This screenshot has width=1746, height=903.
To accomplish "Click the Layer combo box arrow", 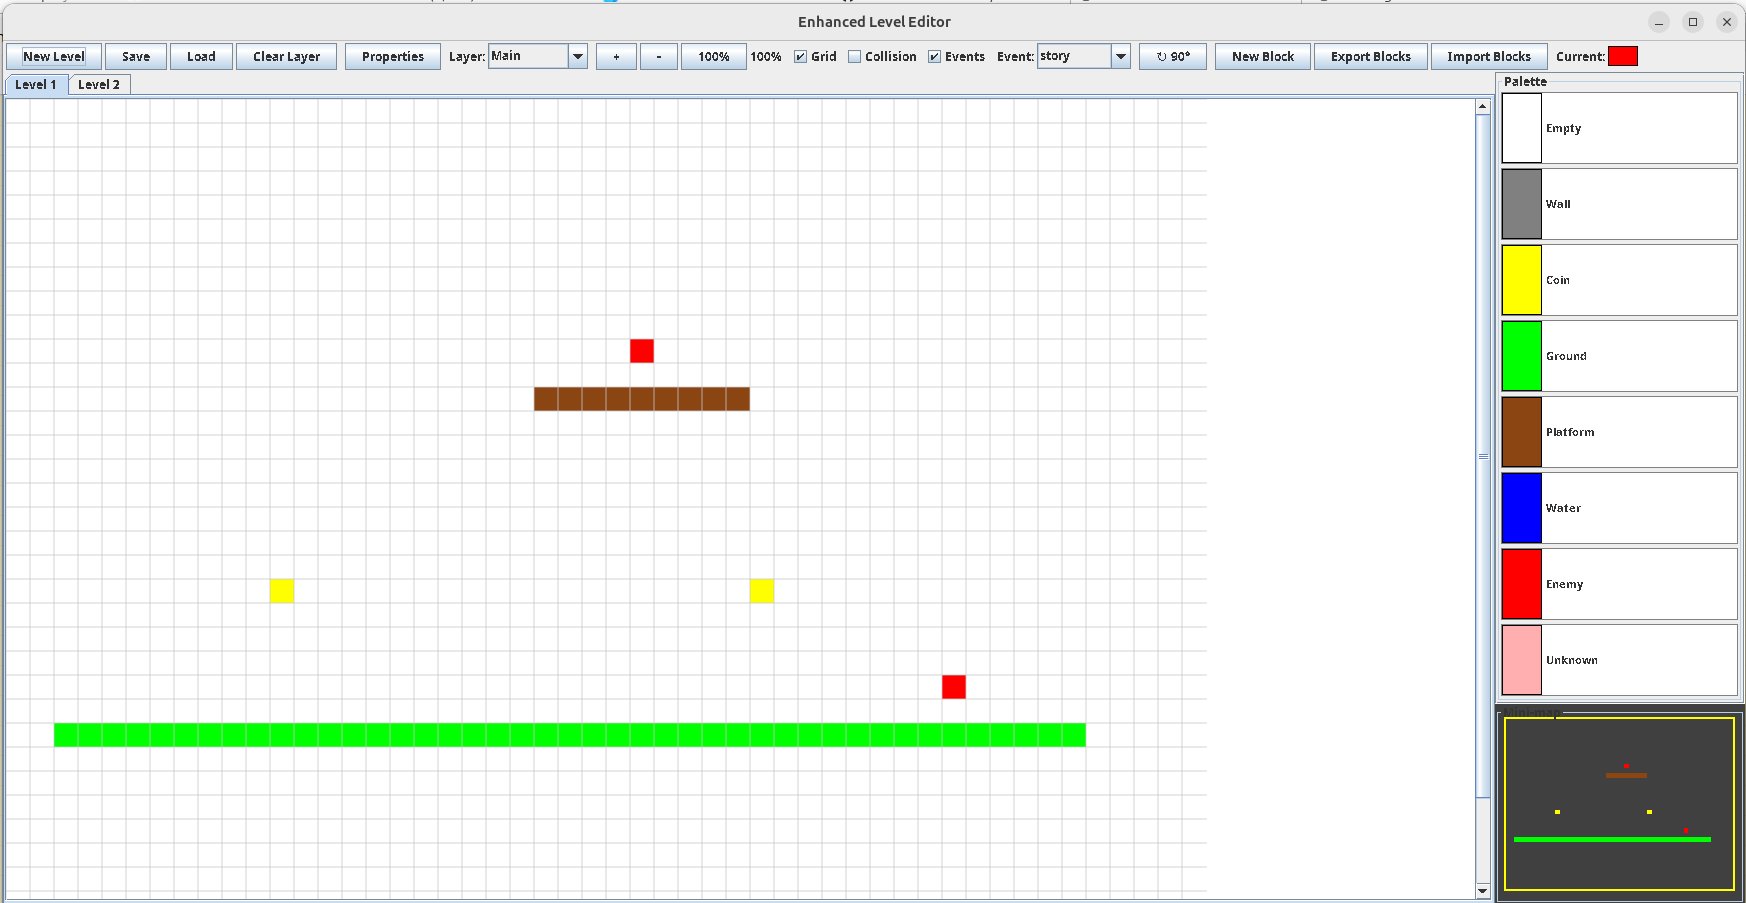I will coord(578,56).
